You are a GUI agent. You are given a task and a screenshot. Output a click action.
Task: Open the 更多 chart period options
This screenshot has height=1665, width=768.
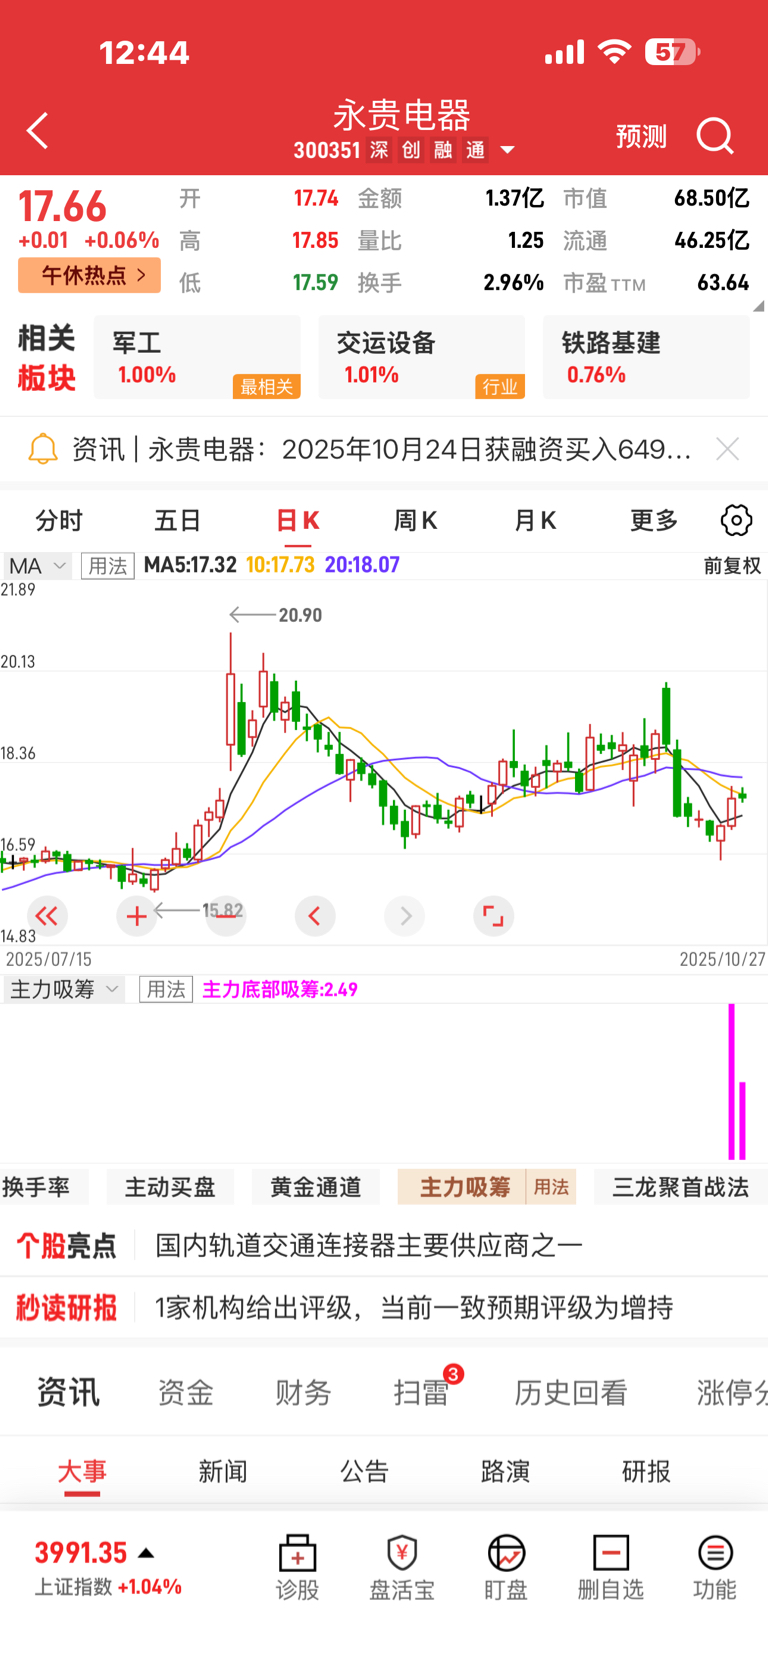point(654,520)
